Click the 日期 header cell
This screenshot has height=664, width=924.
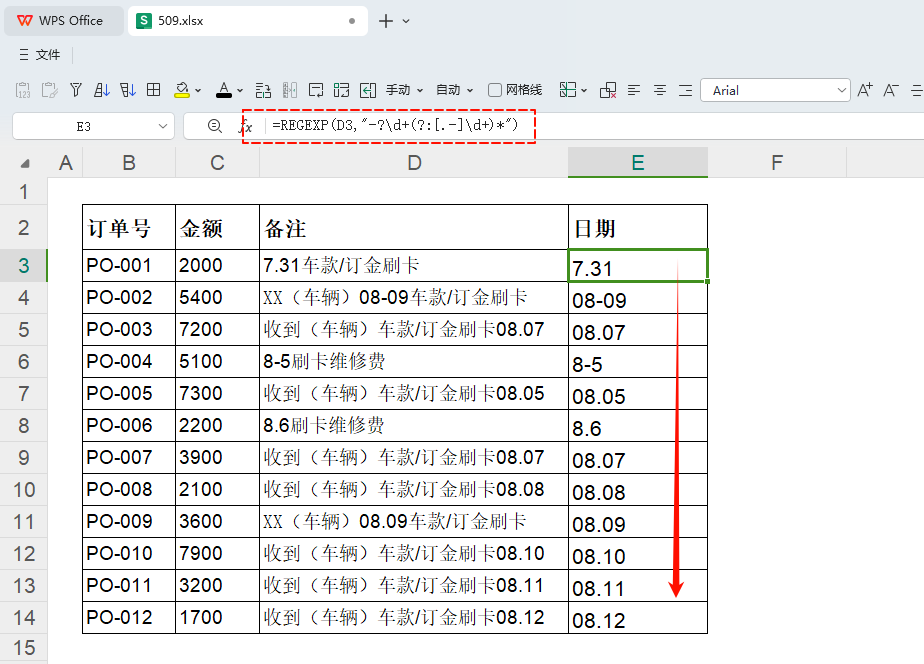(x=638, y=227)
